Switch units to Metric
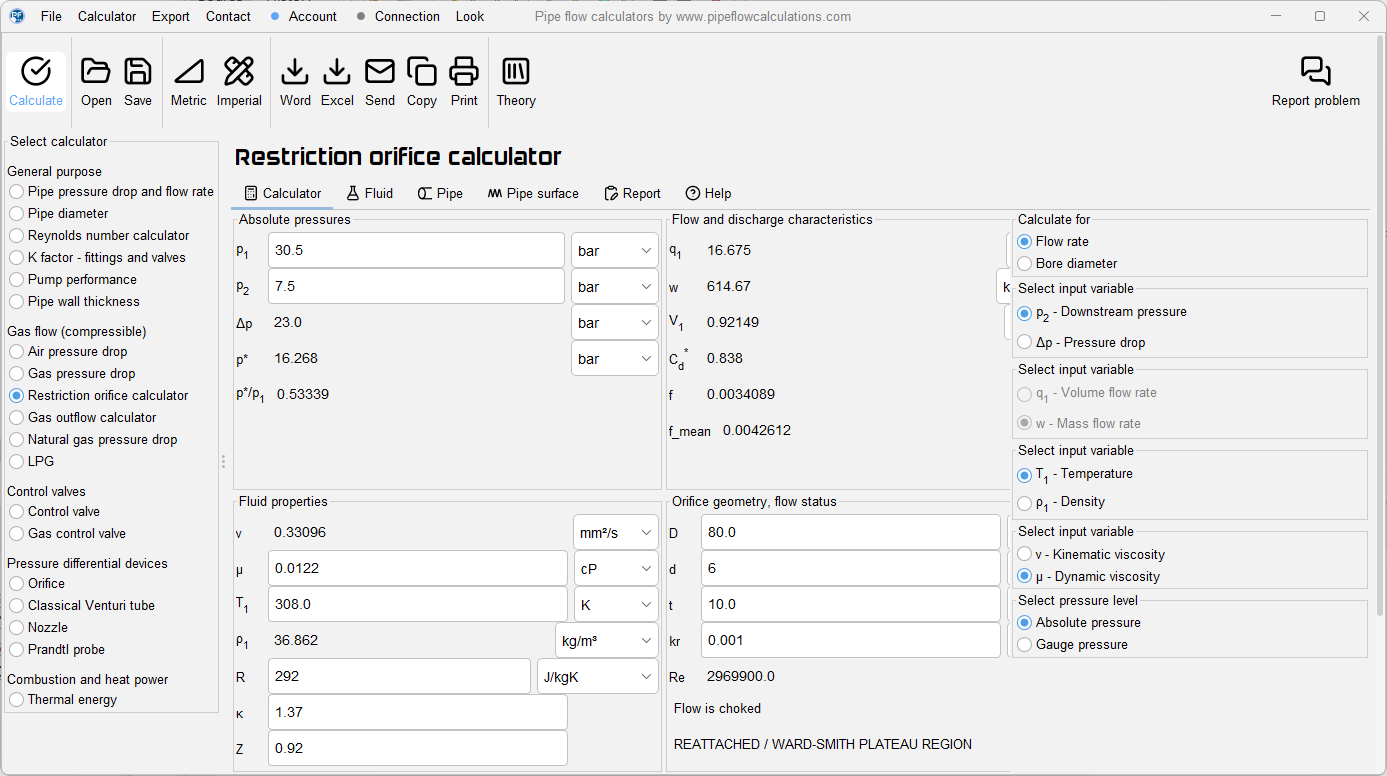Viewport: 1387px width, 776px height. [x=189, y=81]
